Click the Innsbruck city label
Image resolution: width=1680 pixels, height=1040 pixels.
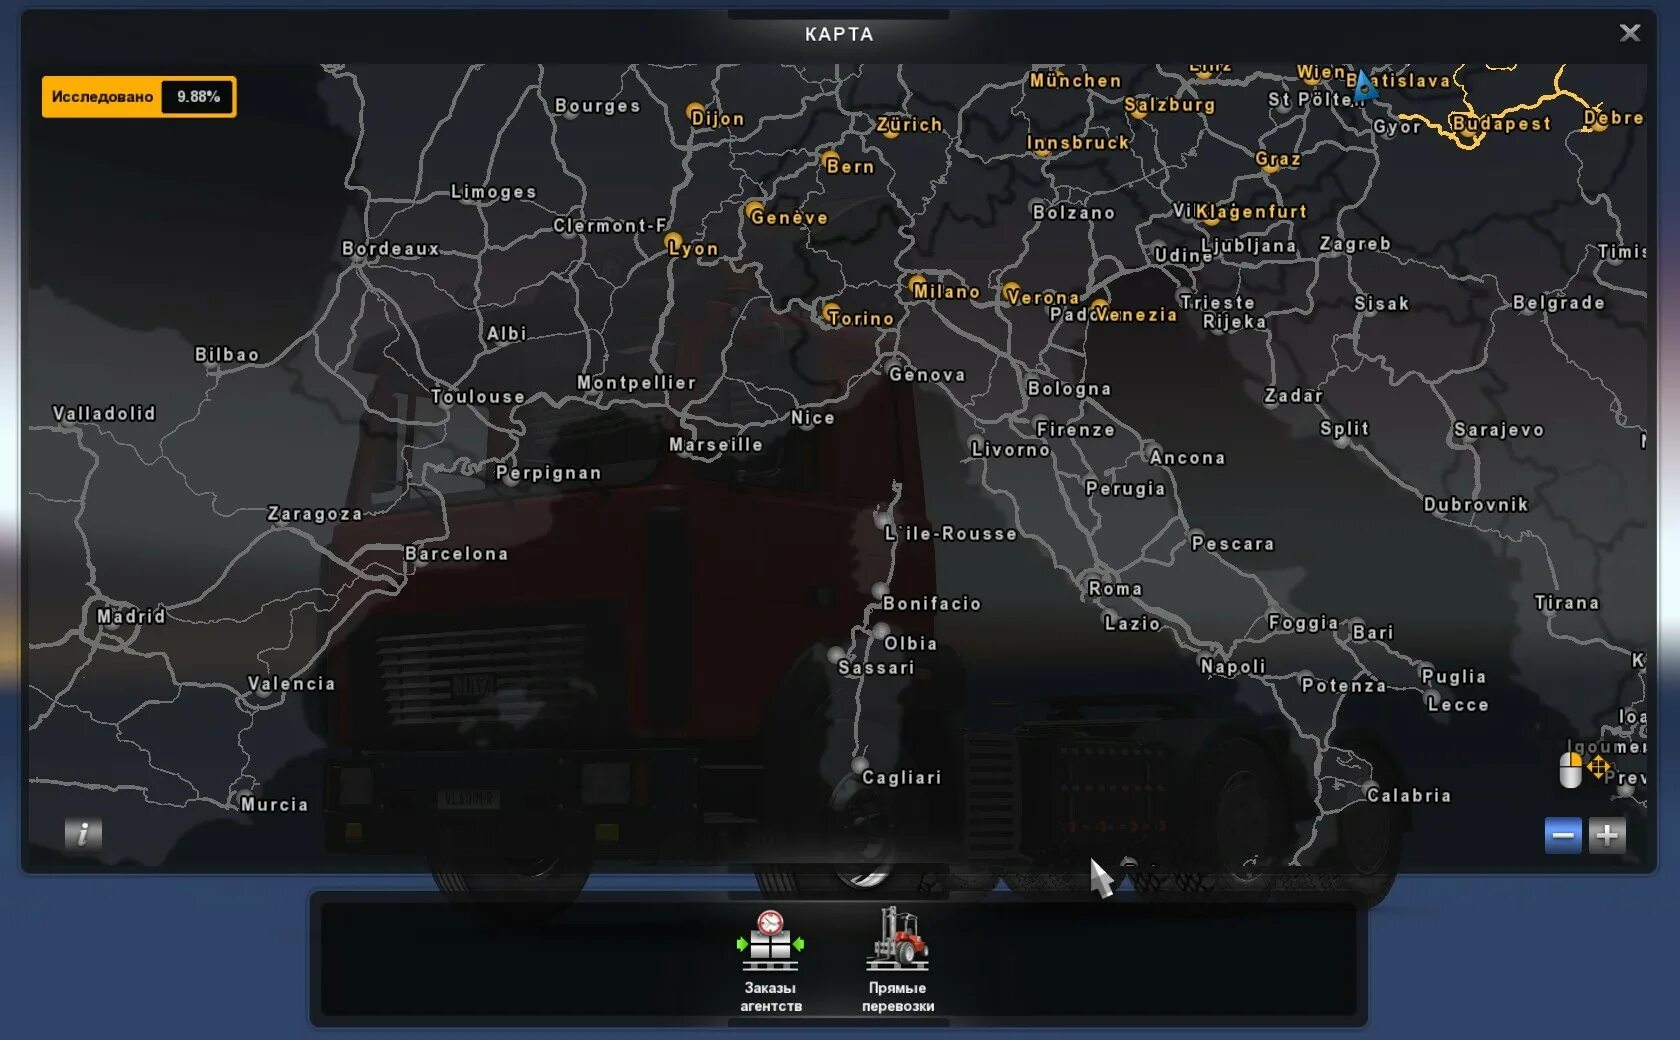(1078, 142)
